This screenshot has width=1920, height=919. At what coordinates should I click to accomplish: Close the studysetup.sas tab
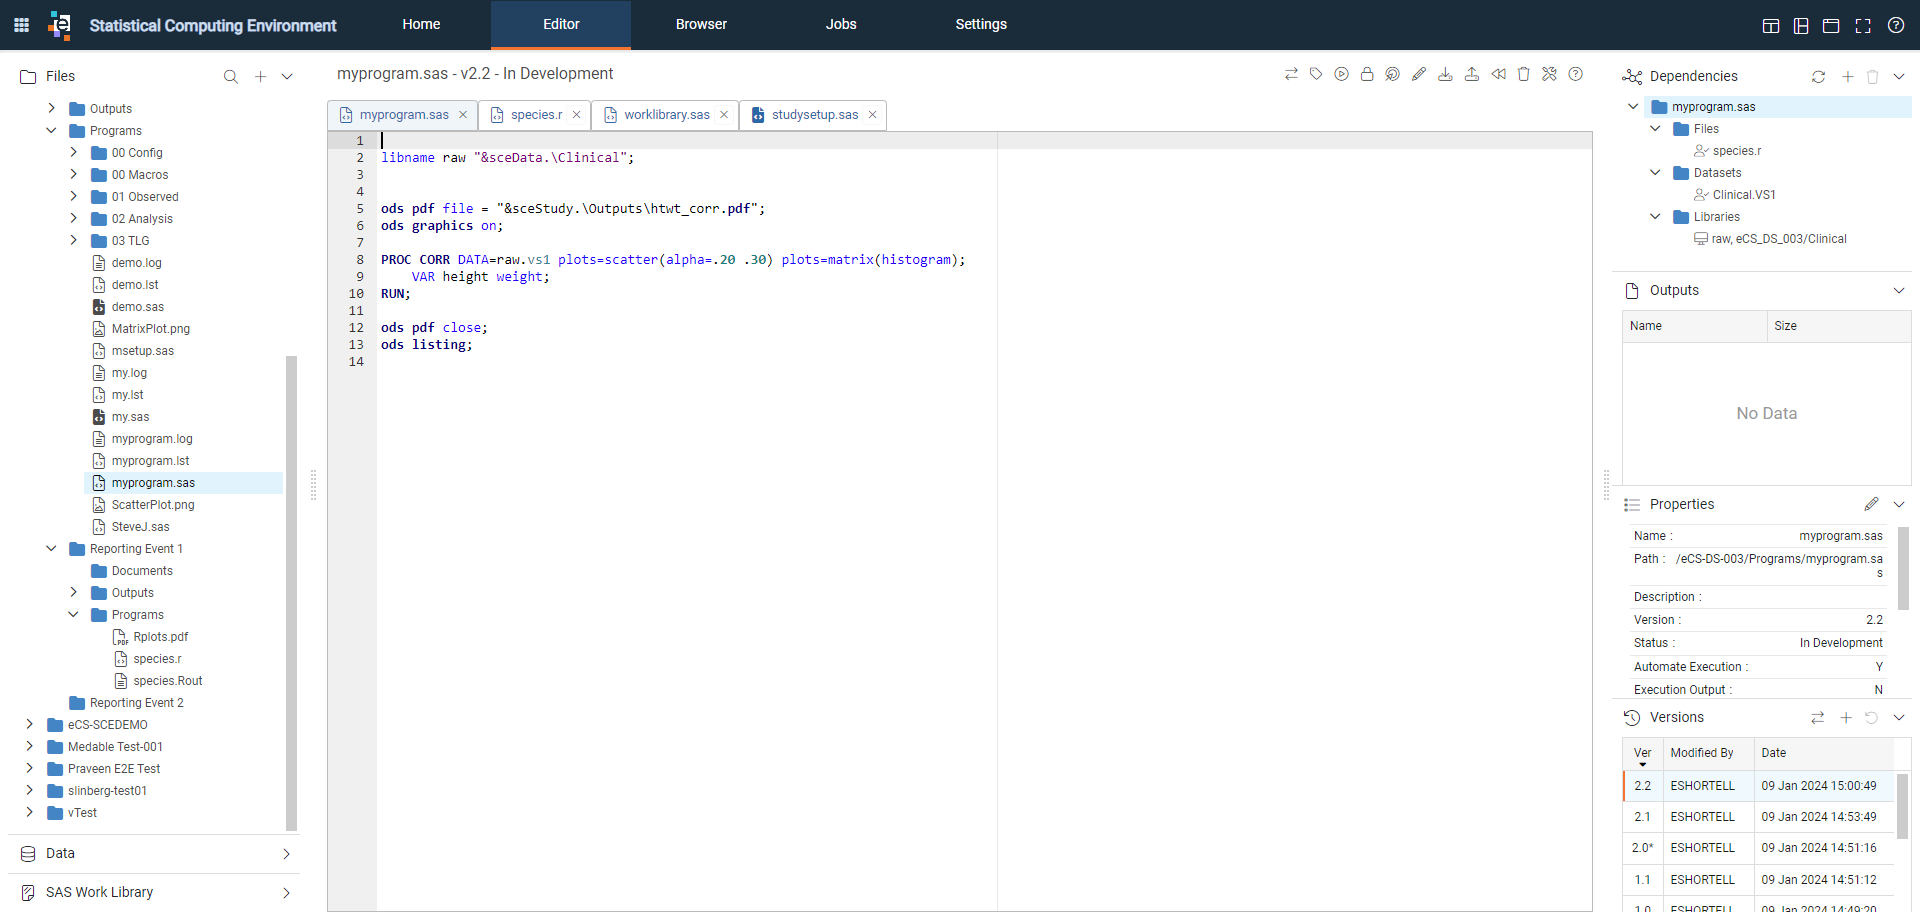(872, 115)
